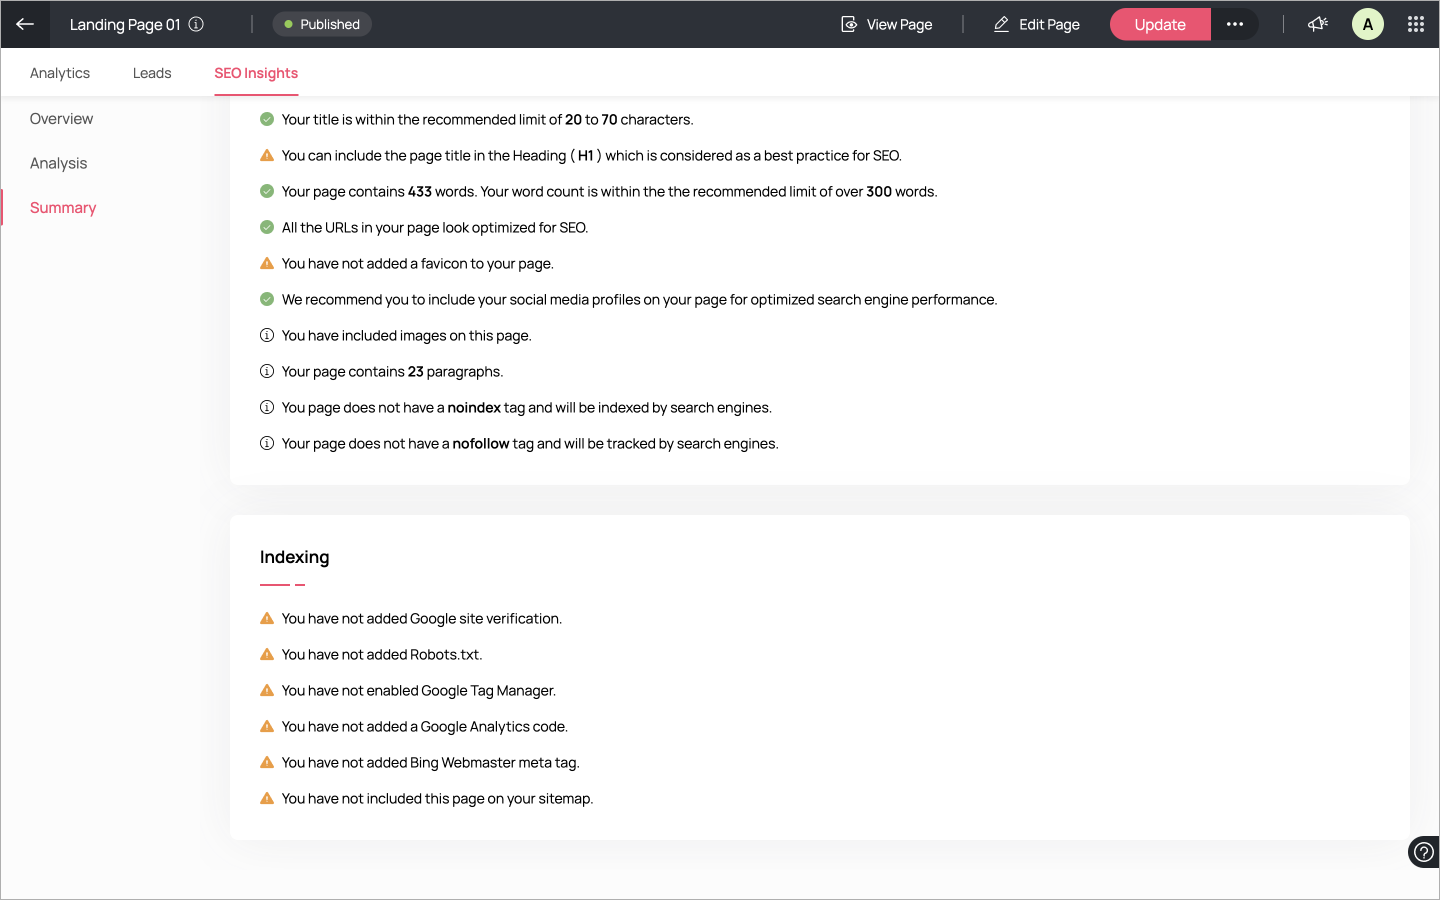The image size is (1440, 900).
Task: Open the apps grid launcher
Action: 1416,24
